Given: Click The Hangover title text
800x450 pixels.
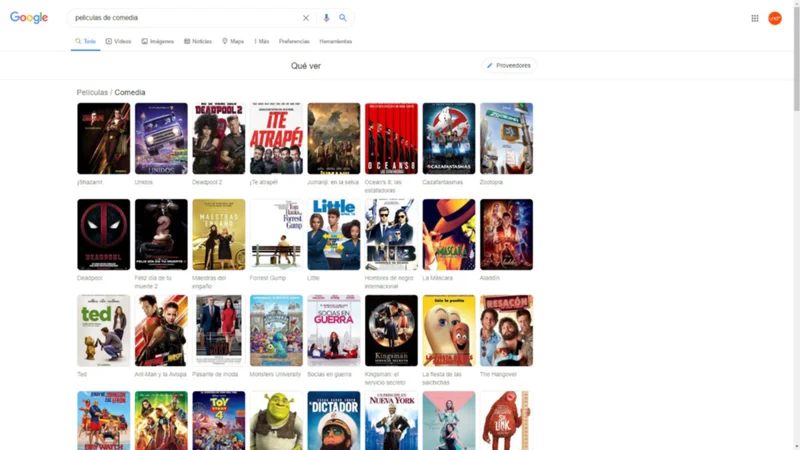Looking at the screenshot, I should click(498, 374).
